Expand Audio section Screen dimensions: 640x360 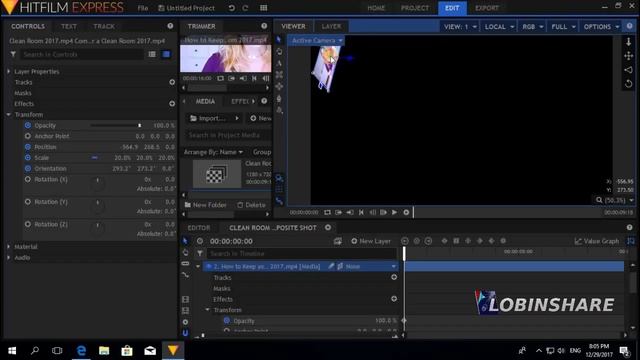point(9,258)
